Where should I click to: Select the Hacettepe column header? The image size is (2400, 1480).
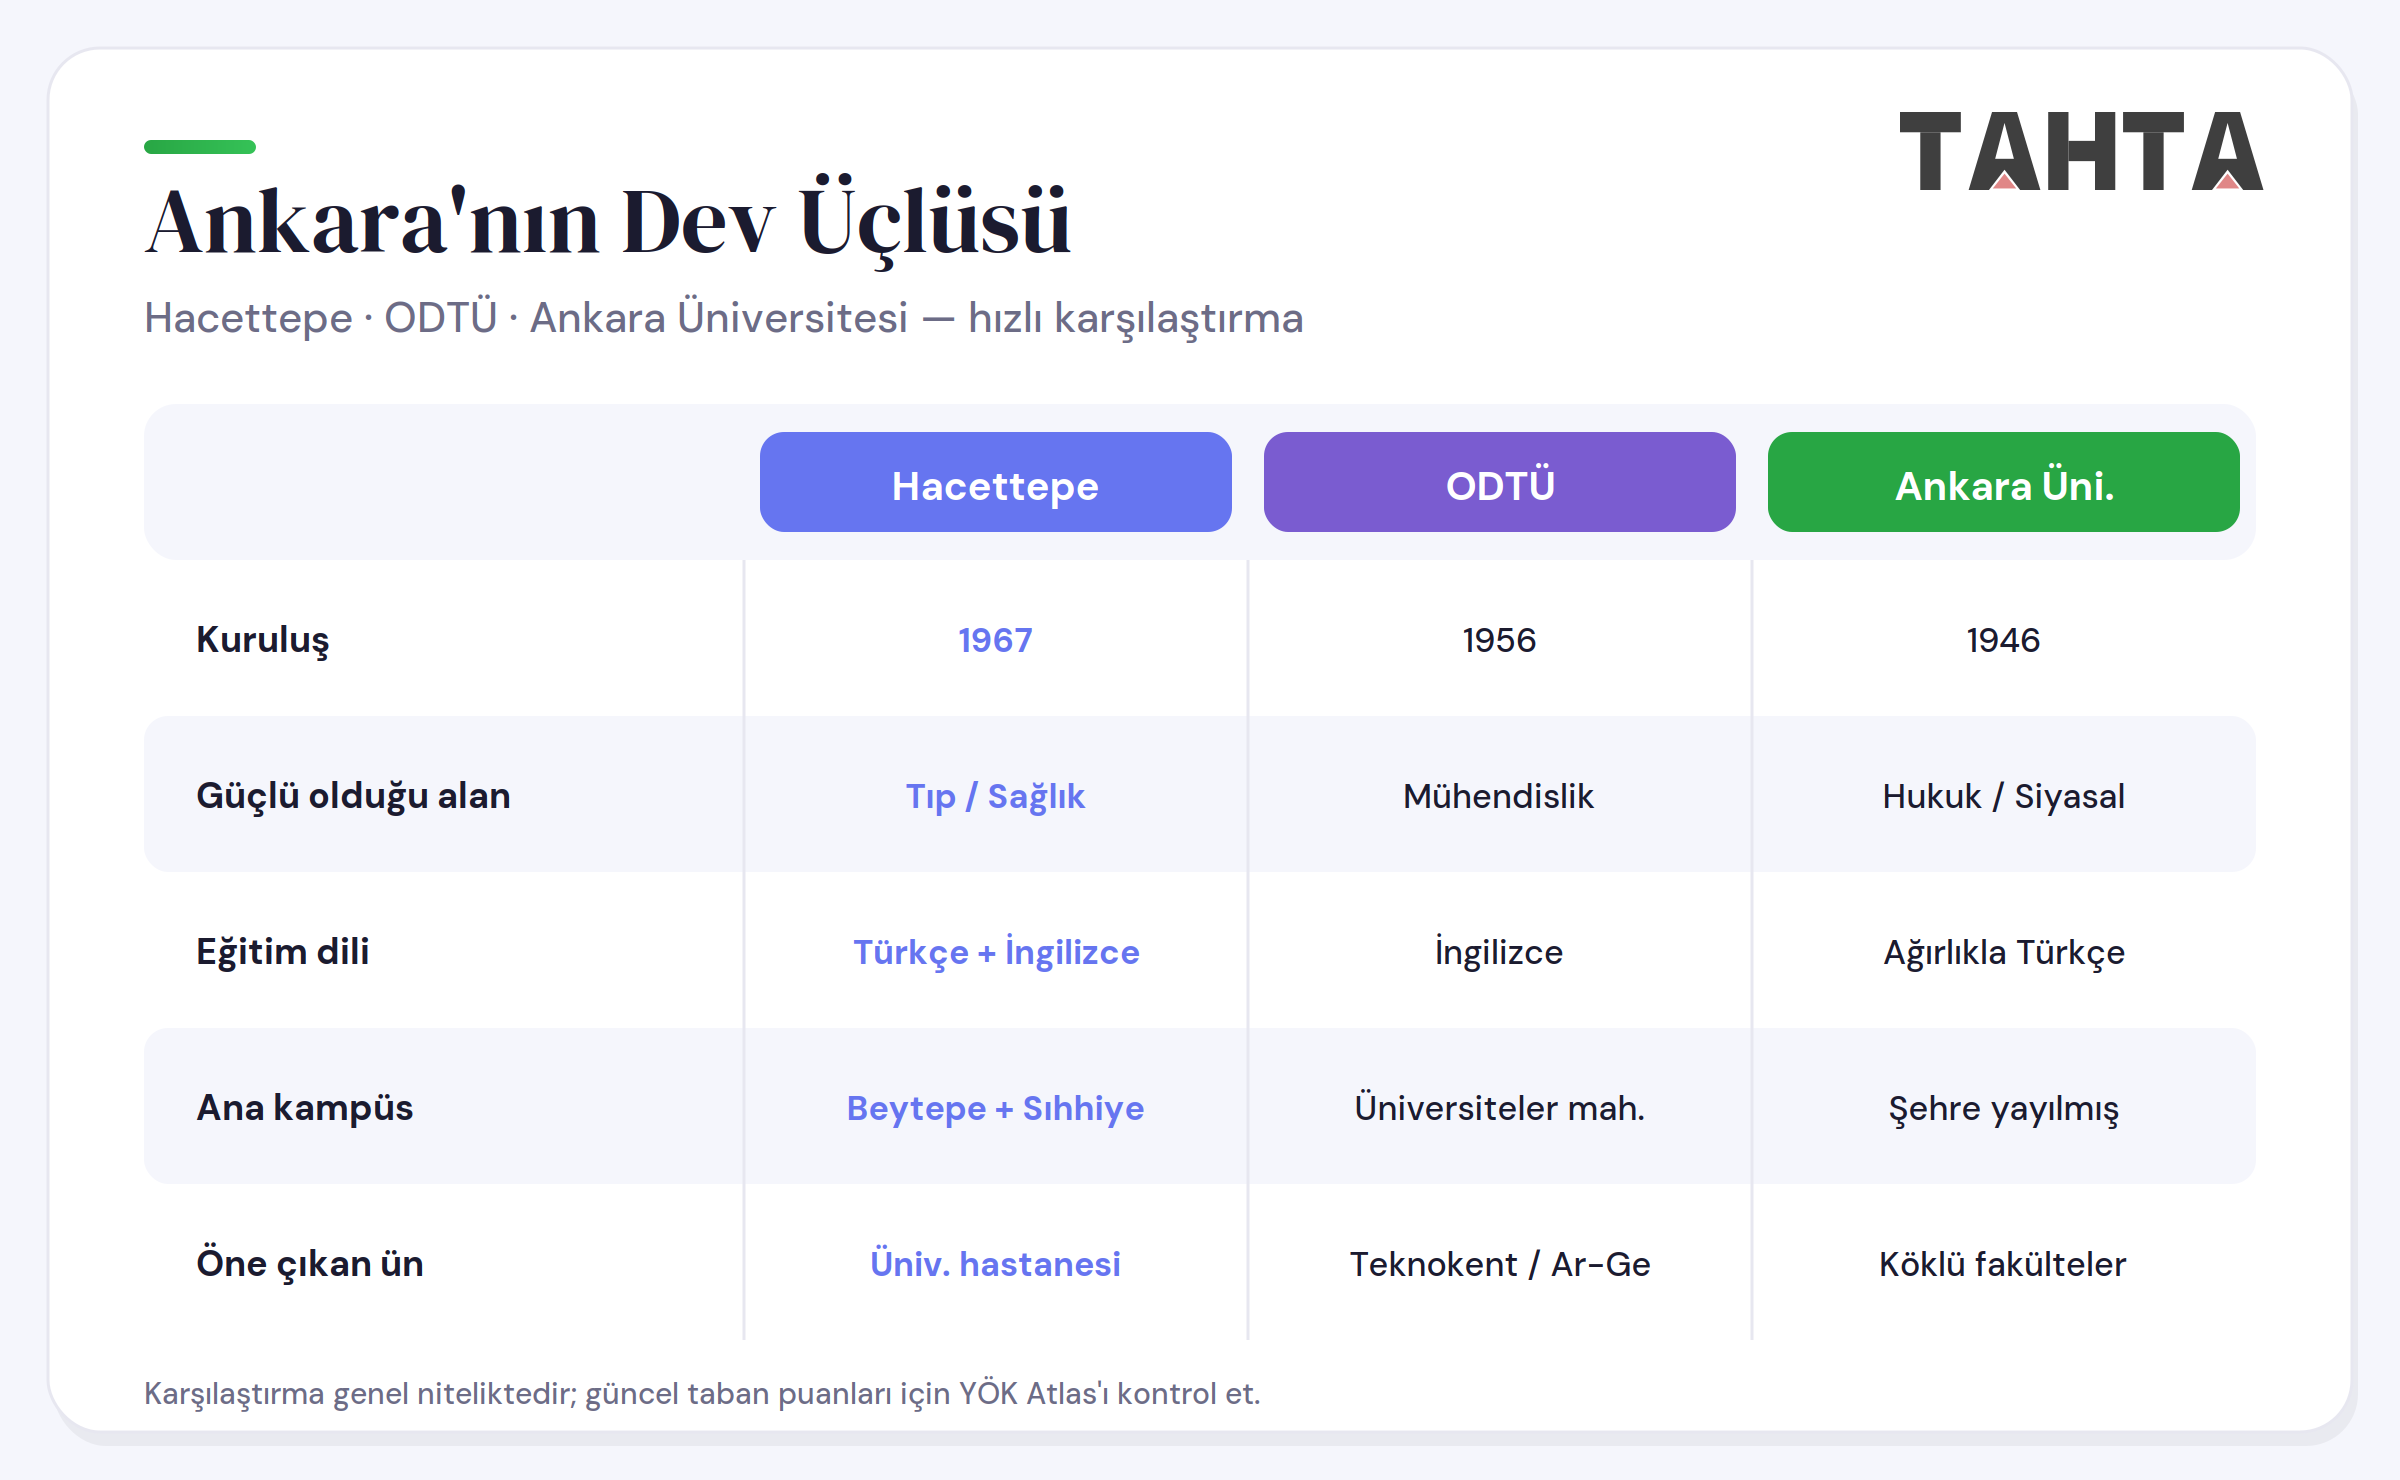996,482
